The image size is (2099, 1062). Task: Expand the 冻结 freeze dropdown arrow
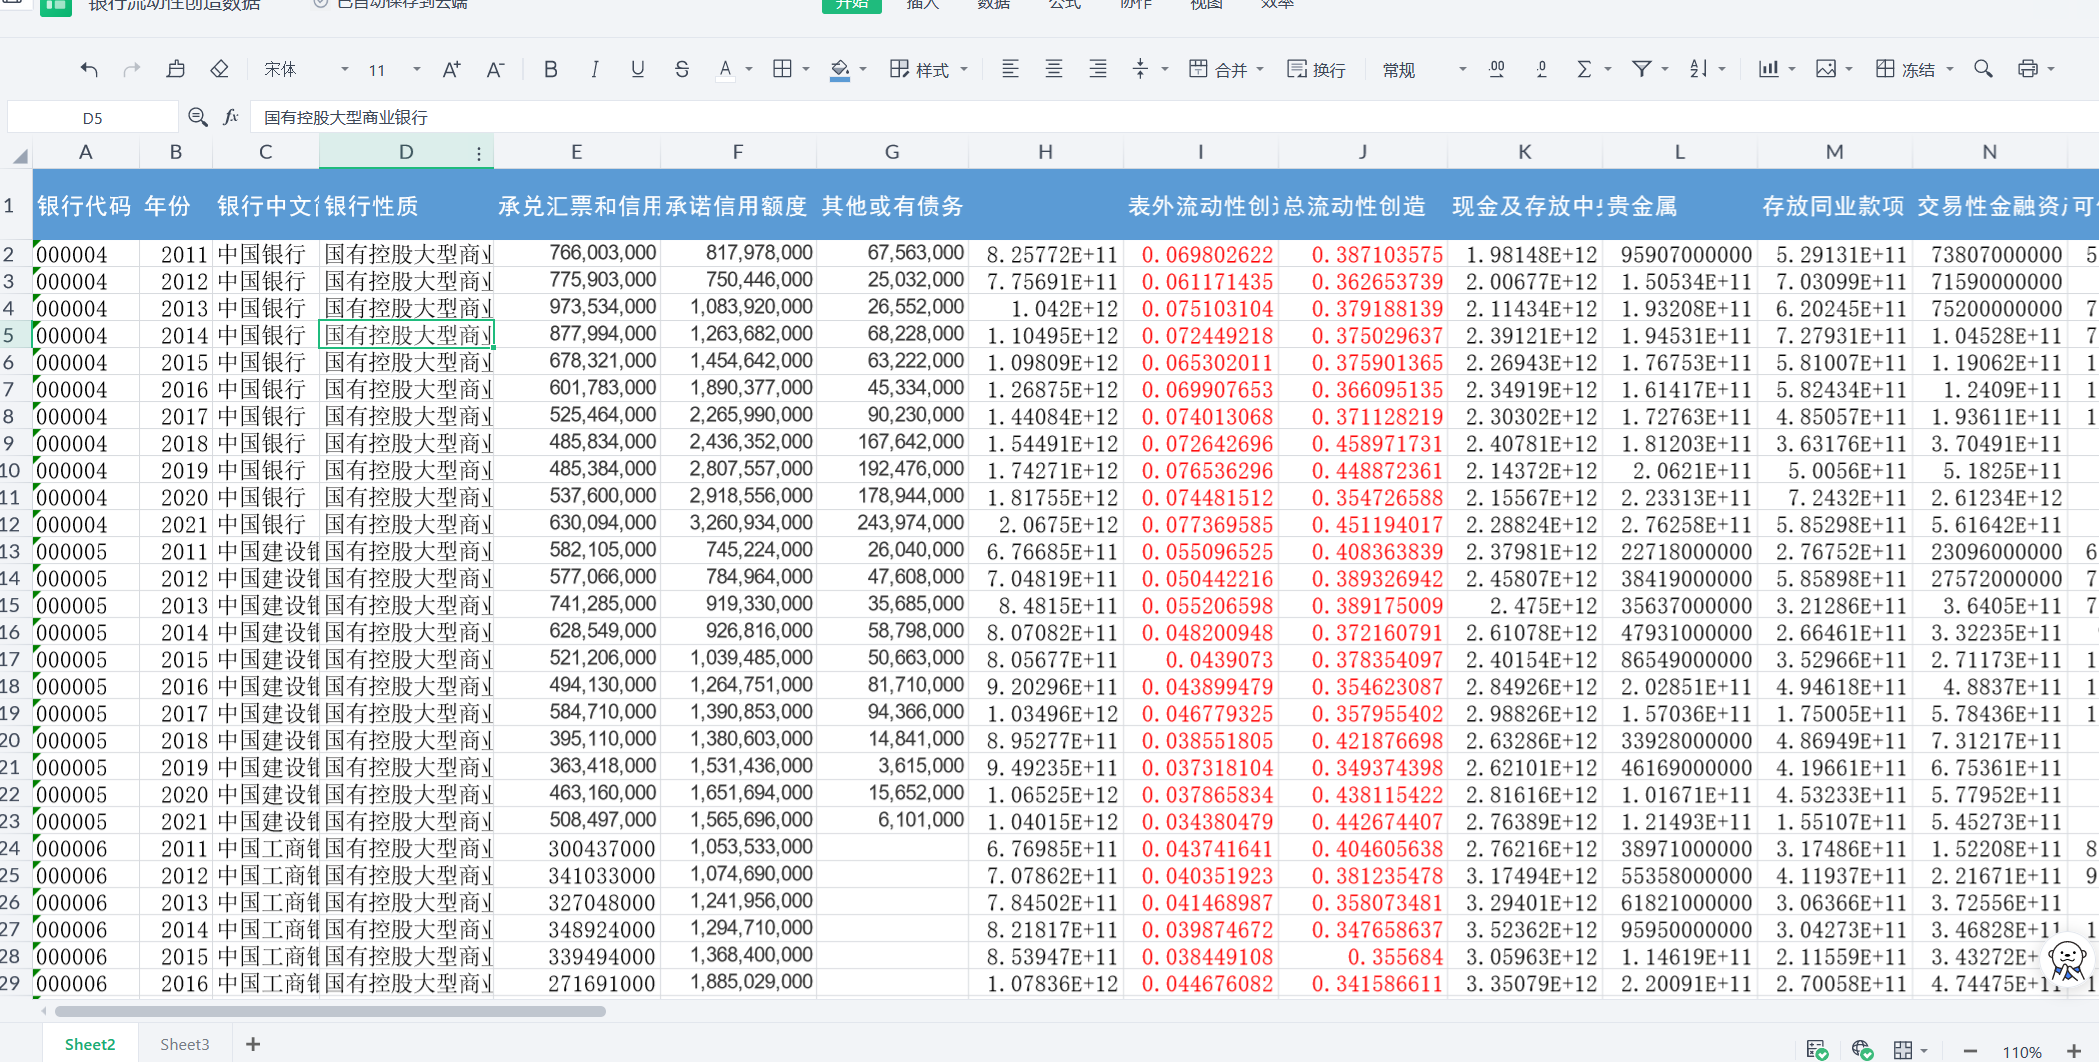1950,69
